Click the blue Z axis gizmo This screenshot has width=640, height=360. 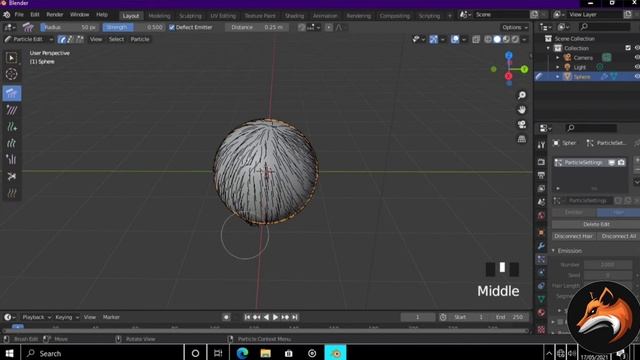coord(509,55)
